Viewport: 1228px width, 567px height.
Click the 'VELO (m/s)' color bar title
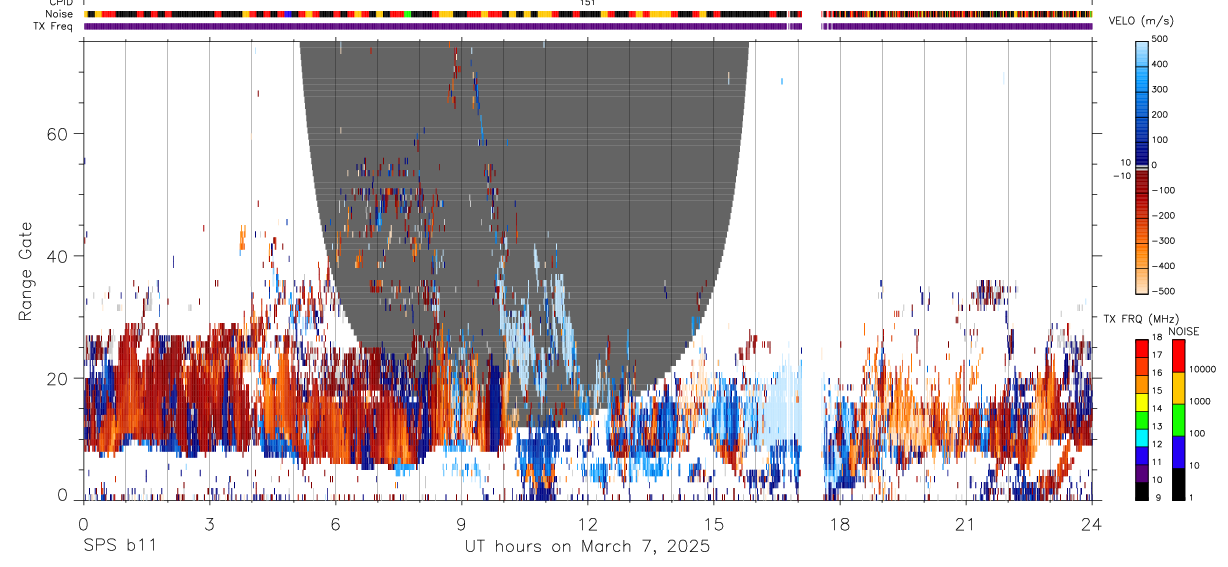[x=1140, y=22]
